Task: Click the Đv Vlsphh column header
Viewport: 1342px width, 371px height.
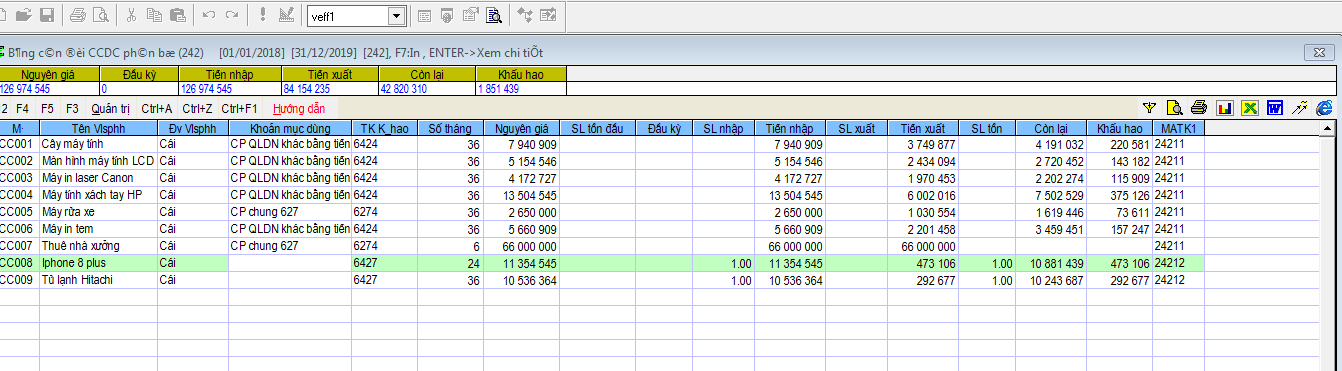Action: [x=193, y=128]
